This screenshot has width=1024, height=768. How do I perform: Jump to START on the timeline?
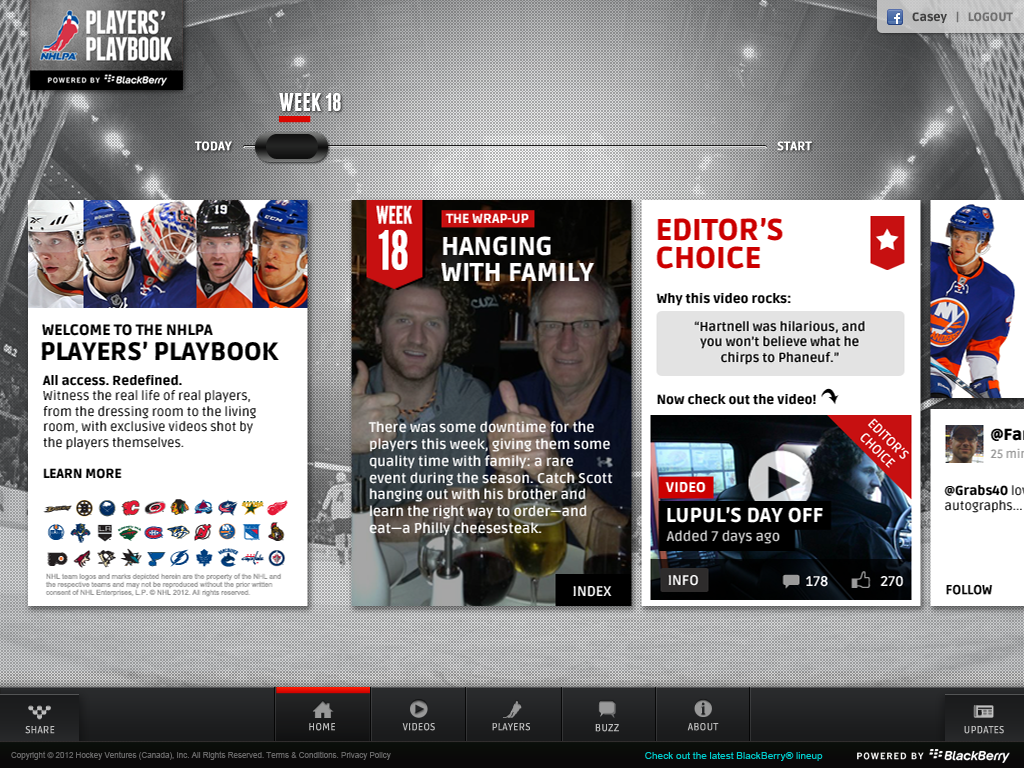point(794,146)
